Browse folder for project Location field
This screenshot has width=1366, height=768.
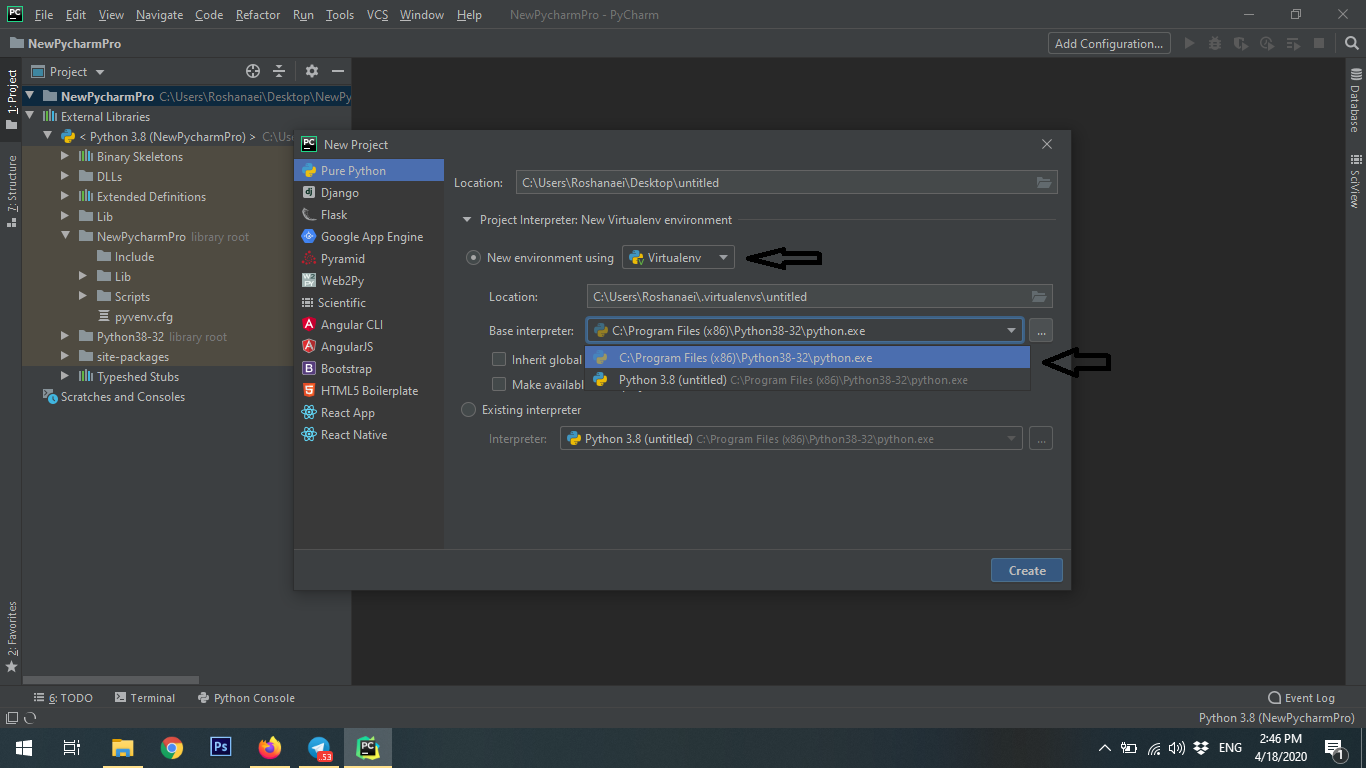[1044, 183]
